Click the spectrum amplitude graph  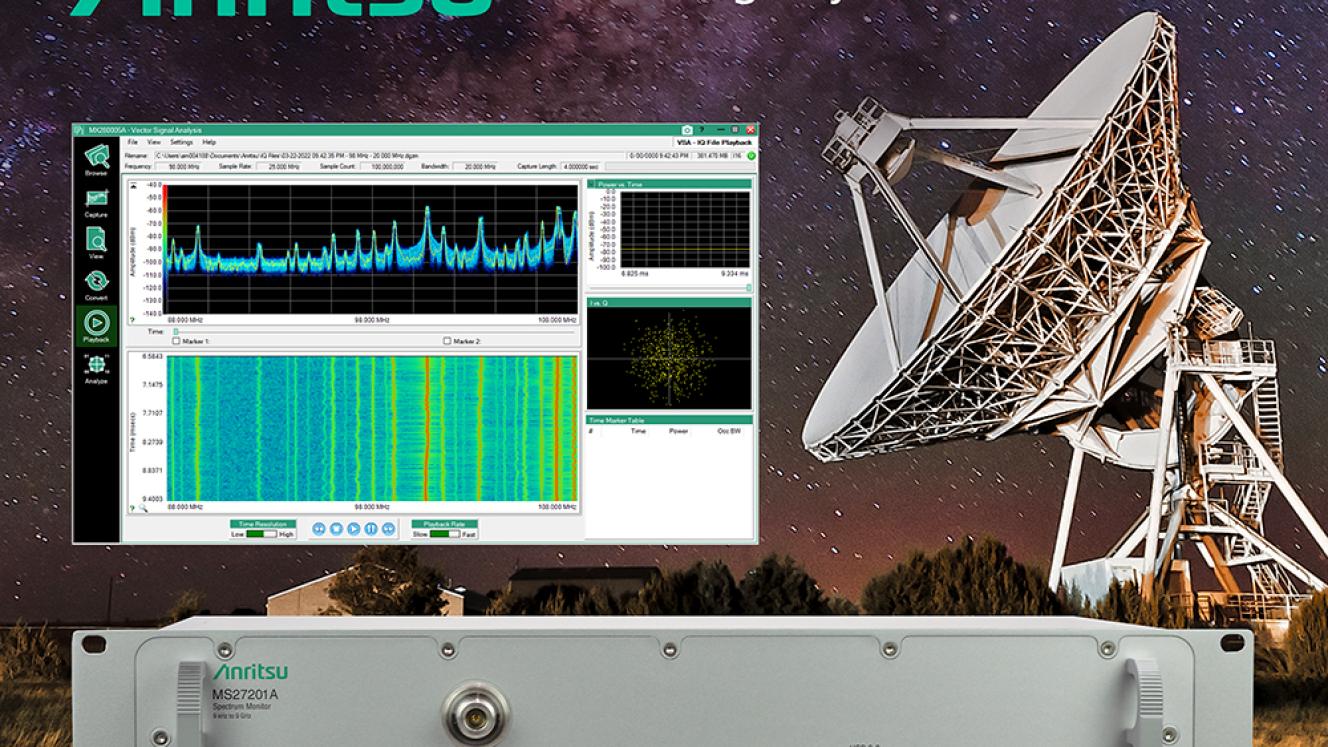[x=372, y=249]
